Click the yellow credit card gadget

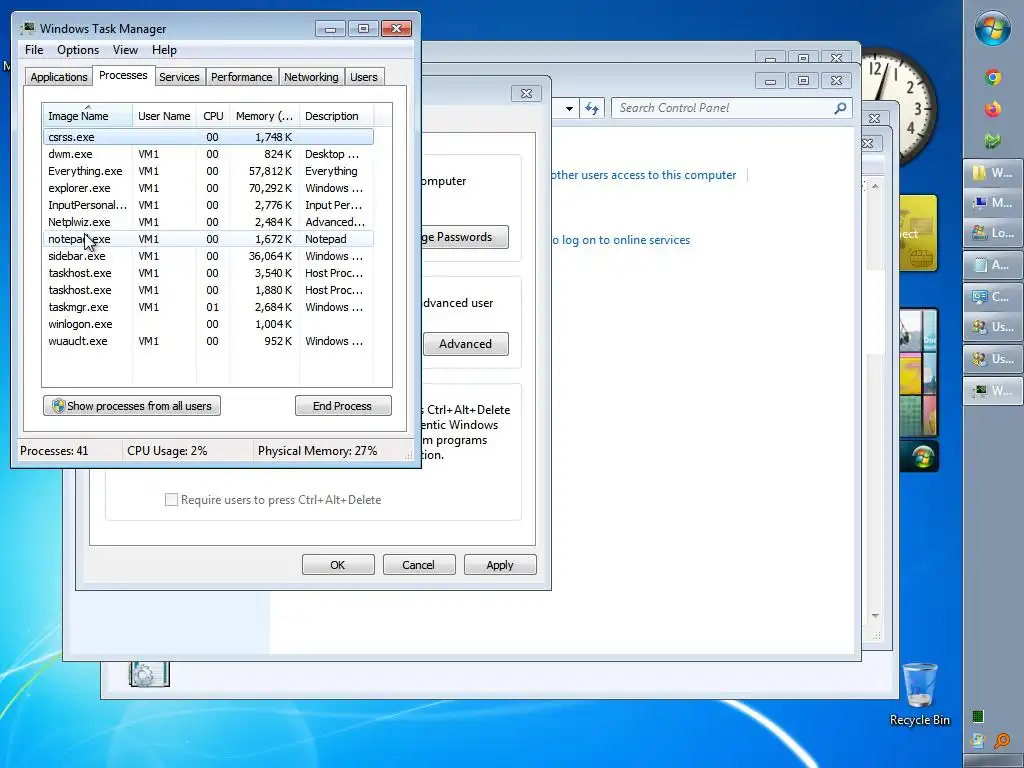pyautogui.click(x=919, y=233)
